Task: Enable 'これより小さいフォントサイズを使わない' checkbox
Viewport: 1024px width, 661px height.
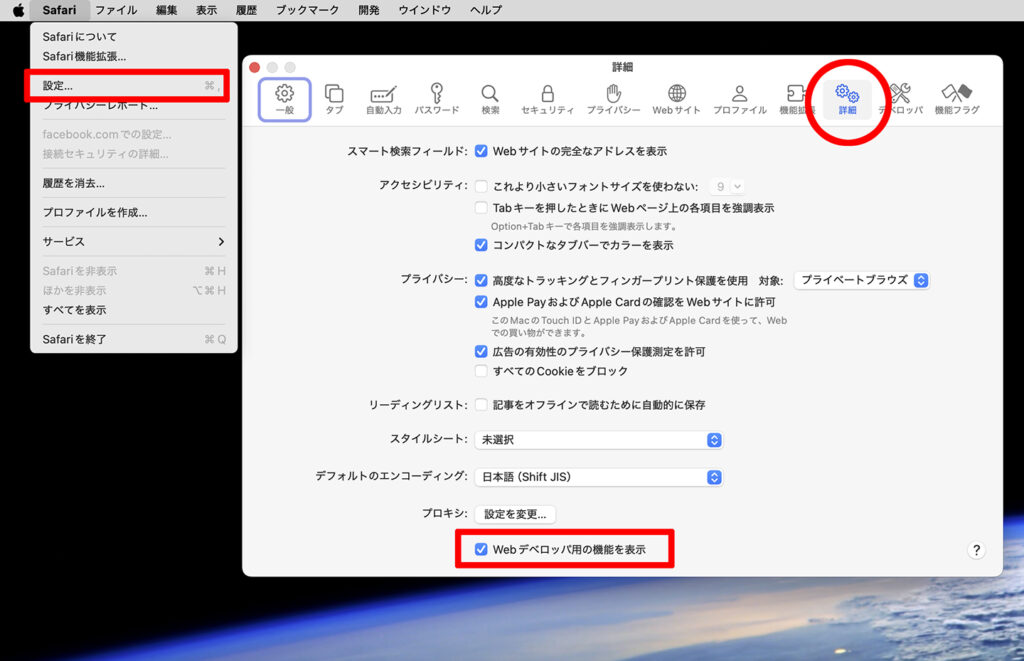Action: pyautogui.click(x=481, y=186)
